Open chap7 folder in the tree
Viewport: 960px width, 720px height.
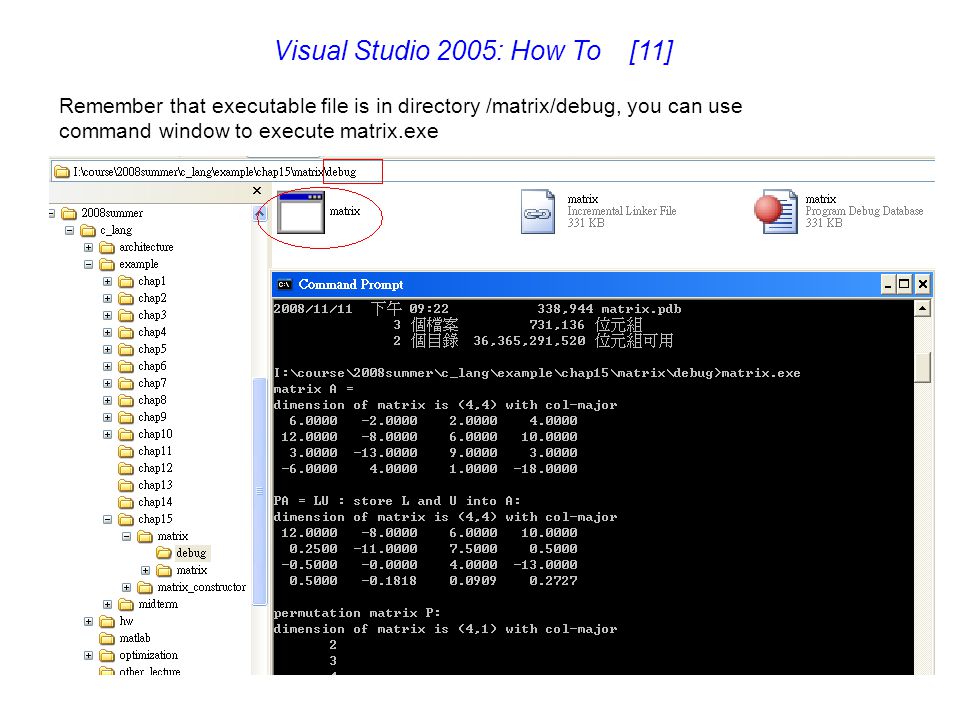point(152,383)
